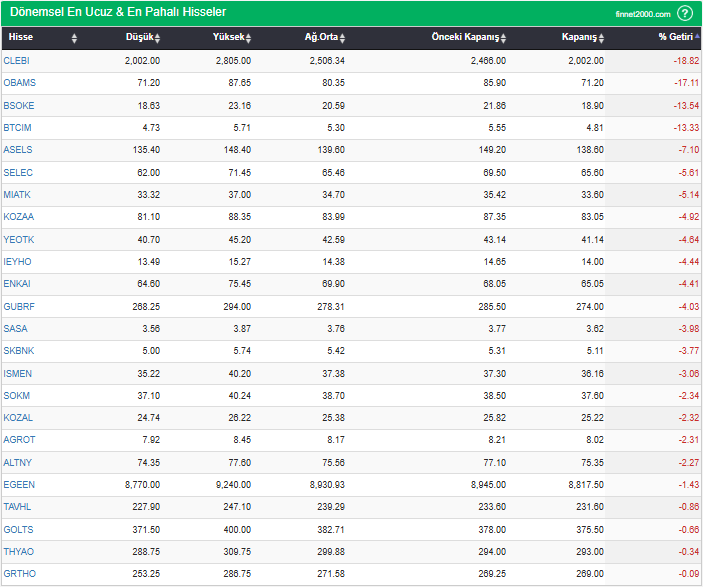Select ASELS return value -7.10
The height and width of the screenshot is (587, 703).
pyautogui.click(x=689, y=150)
